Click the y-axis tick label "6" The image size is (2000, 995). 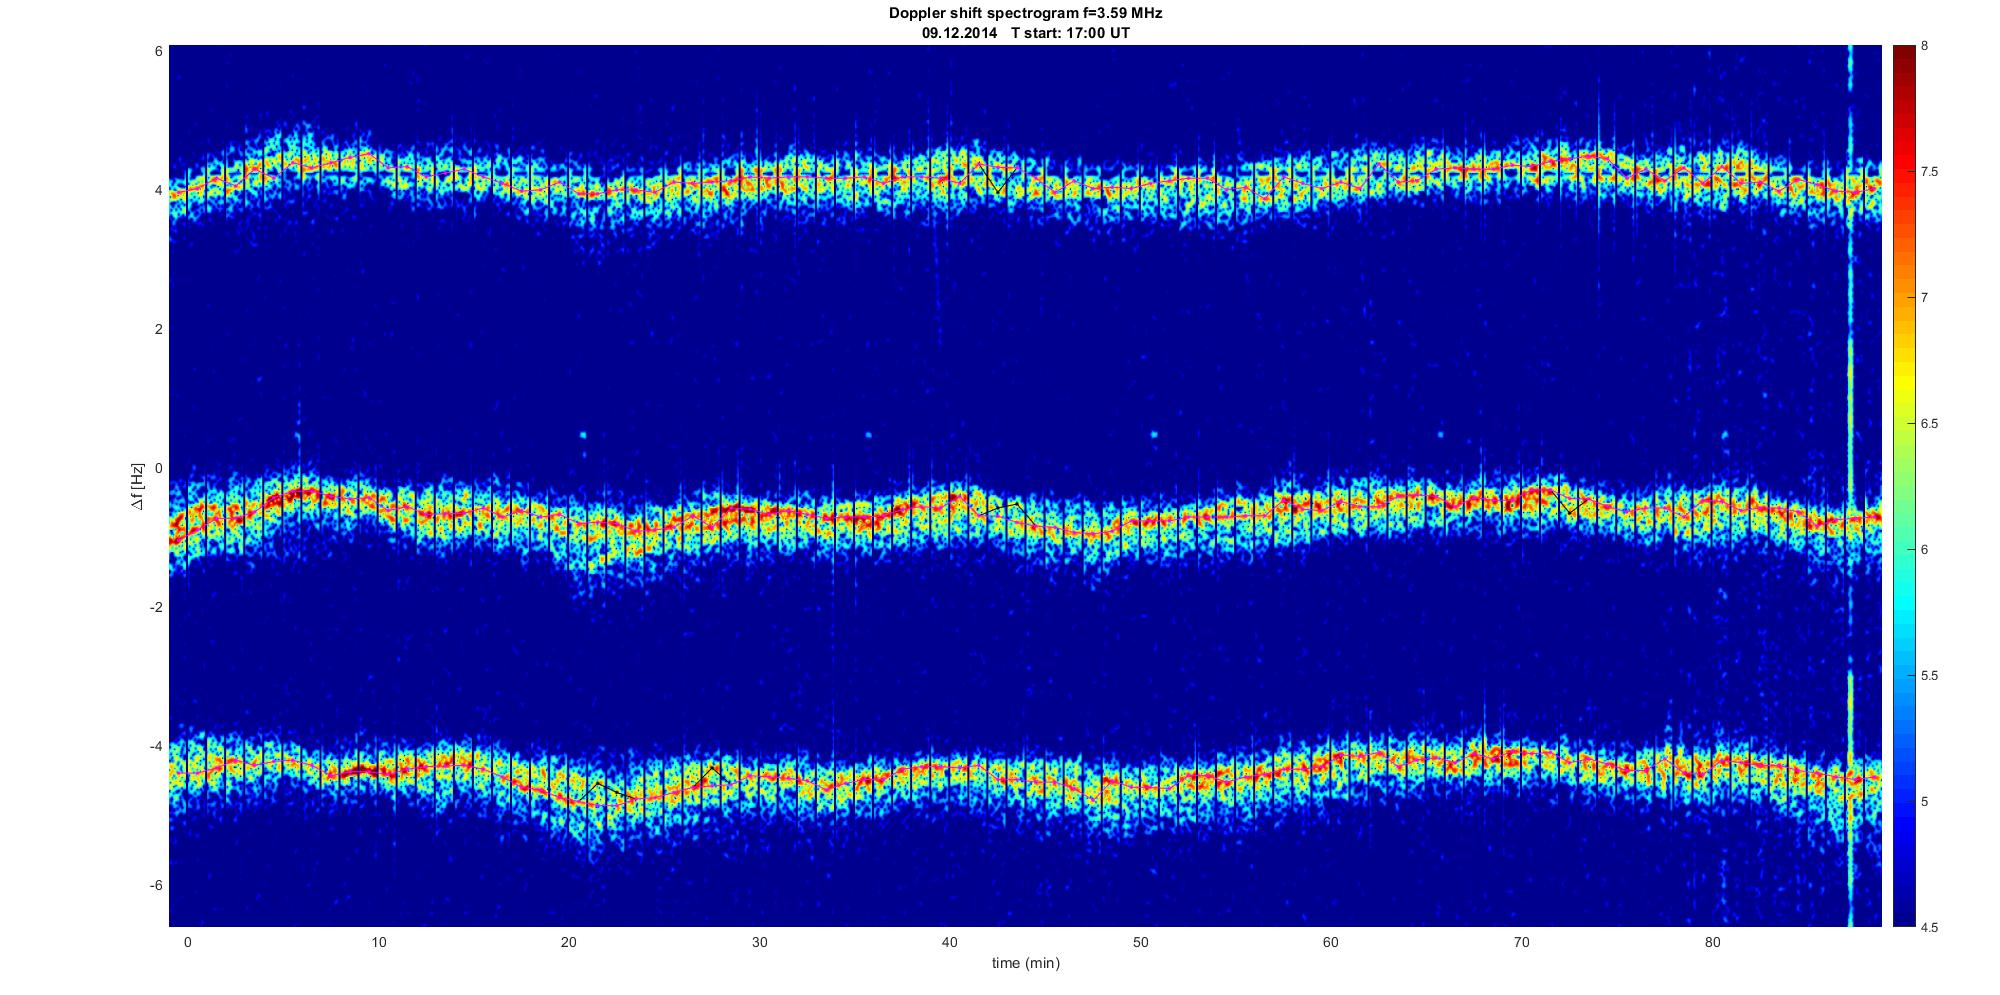[158, 51]
